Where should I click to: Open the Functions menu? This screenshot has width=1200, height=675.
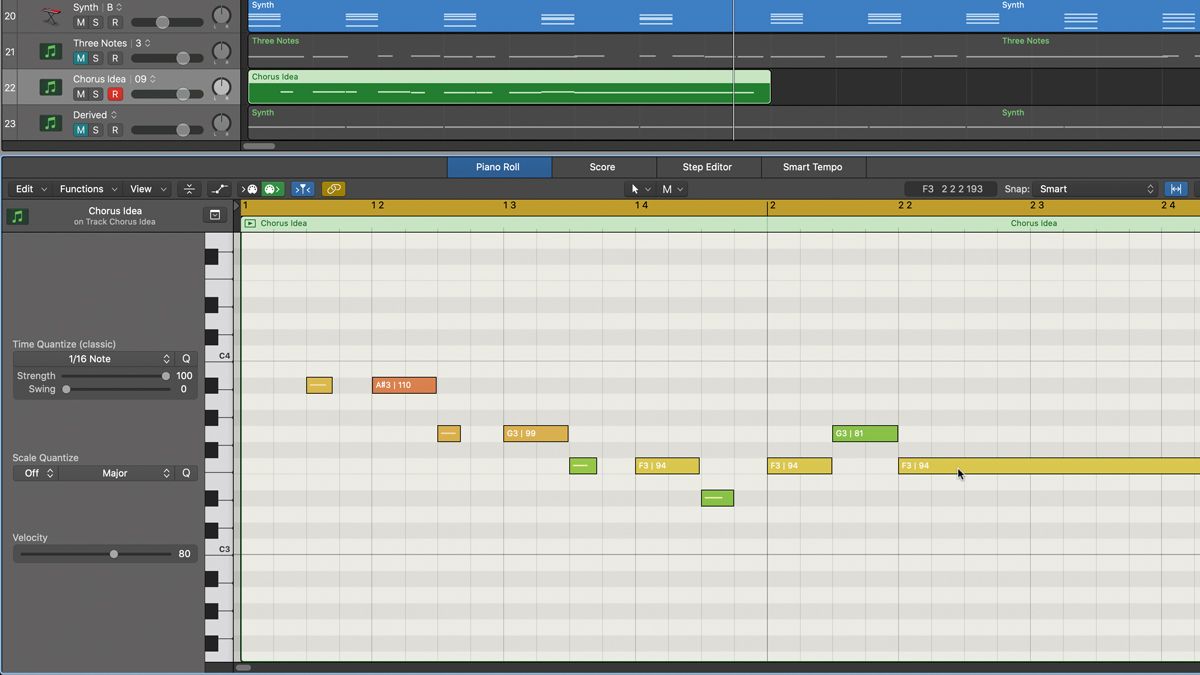pyautogui.click(x=84, y=188)
